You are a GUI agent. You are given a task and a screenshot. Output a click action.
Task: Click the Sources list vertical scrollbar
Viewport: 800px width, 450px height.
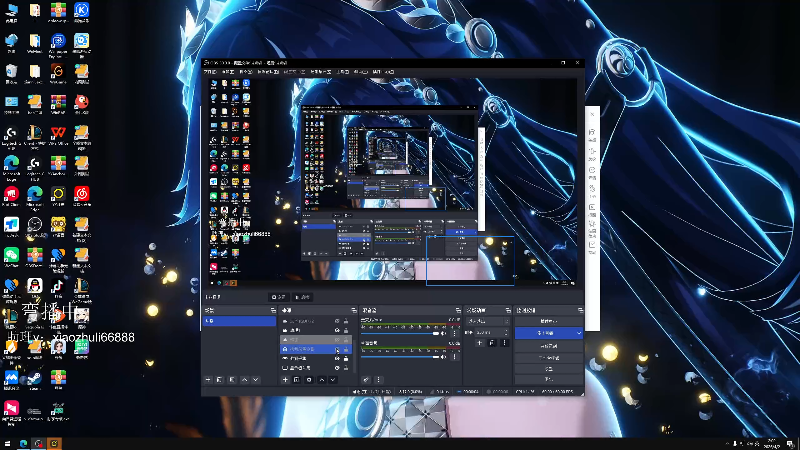(x=355, y=356)
